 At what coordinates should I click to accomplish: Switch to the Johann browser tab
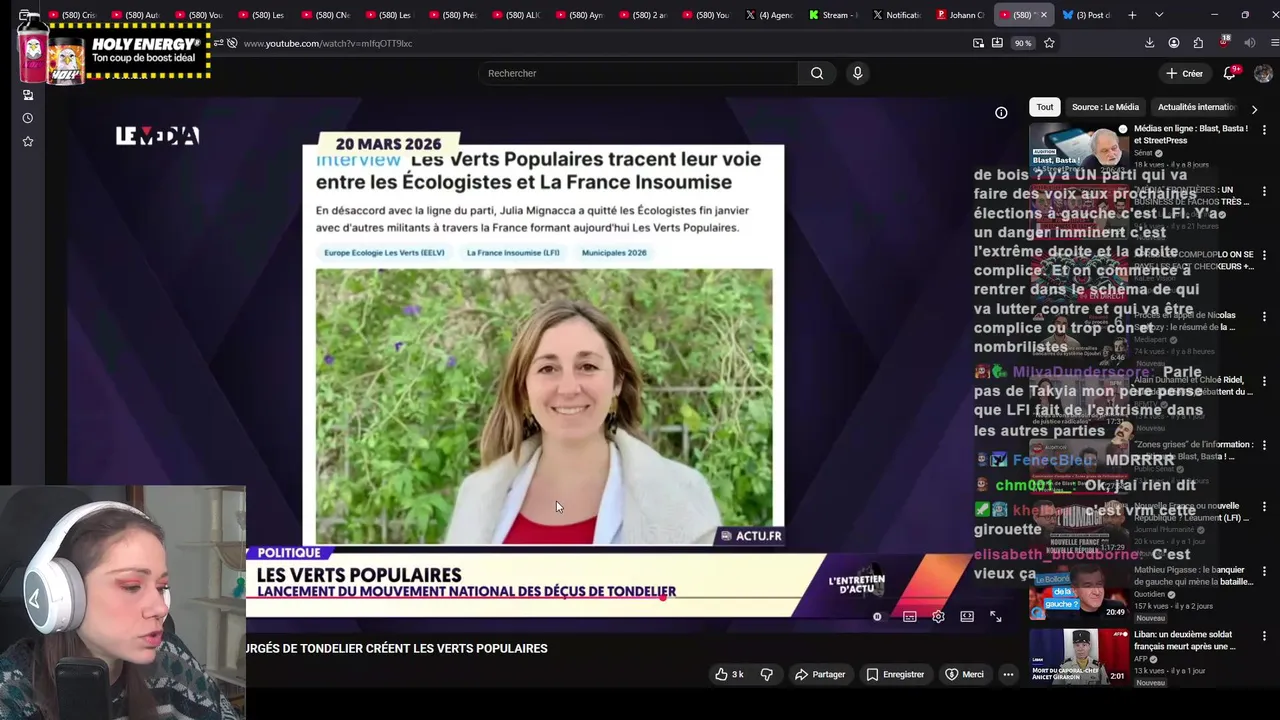(x=960, y=15)
